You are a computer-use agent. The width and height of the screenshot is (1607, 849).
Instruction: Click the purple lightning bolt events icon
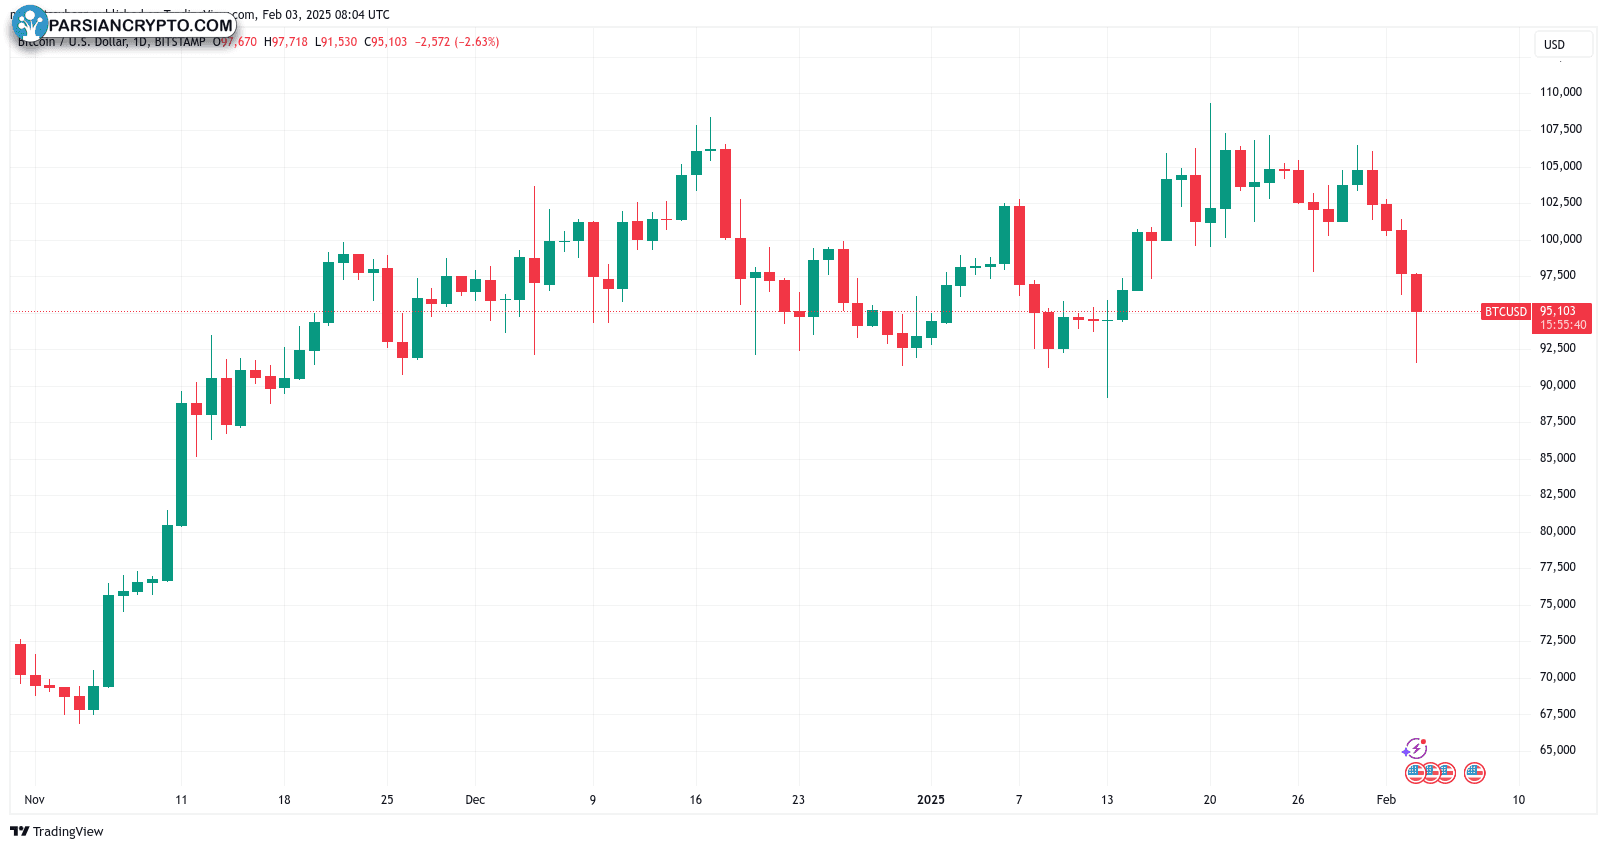(1414, 749)
